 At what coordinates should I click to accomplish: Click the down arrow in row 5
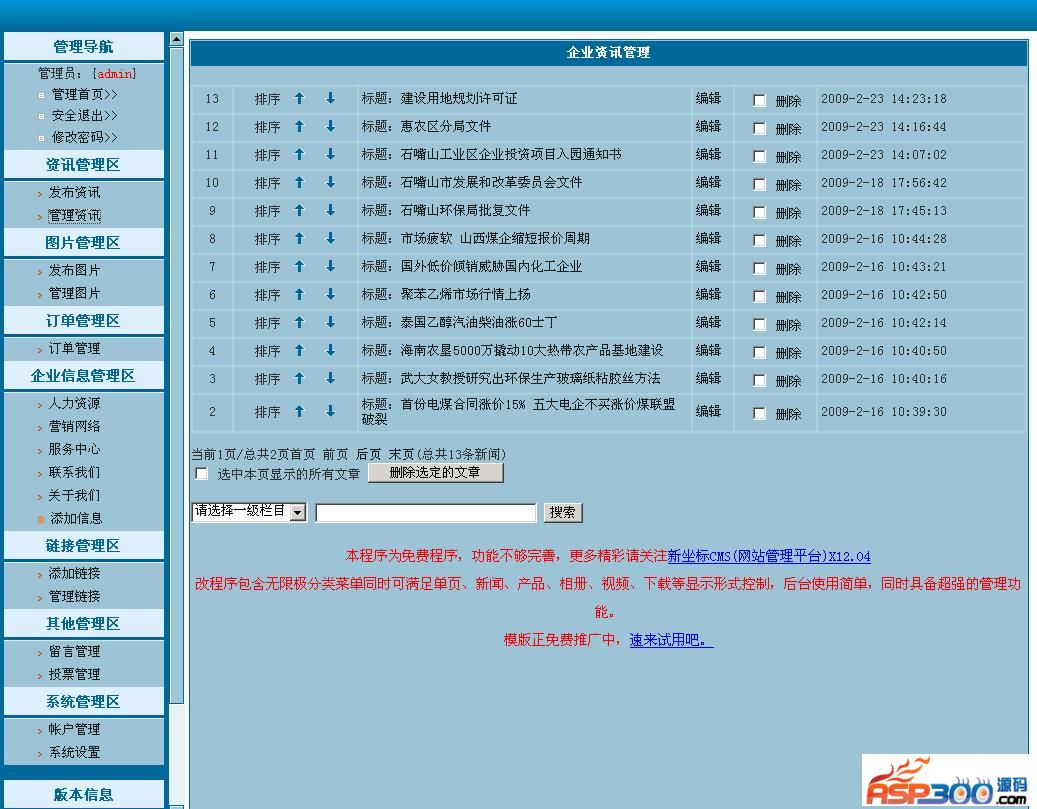(x=330, y=323)
